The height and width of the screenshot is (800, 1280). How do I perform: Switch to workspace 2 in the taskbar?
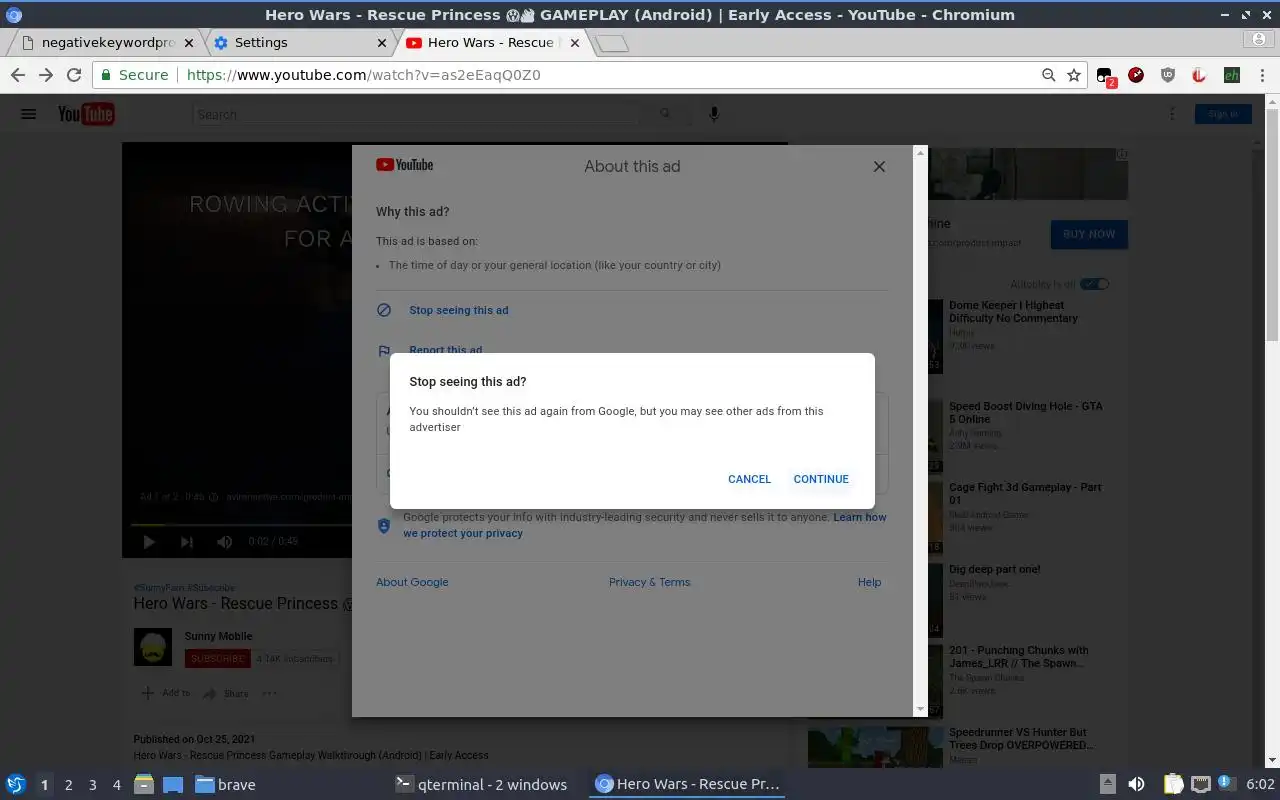[68, 785]
